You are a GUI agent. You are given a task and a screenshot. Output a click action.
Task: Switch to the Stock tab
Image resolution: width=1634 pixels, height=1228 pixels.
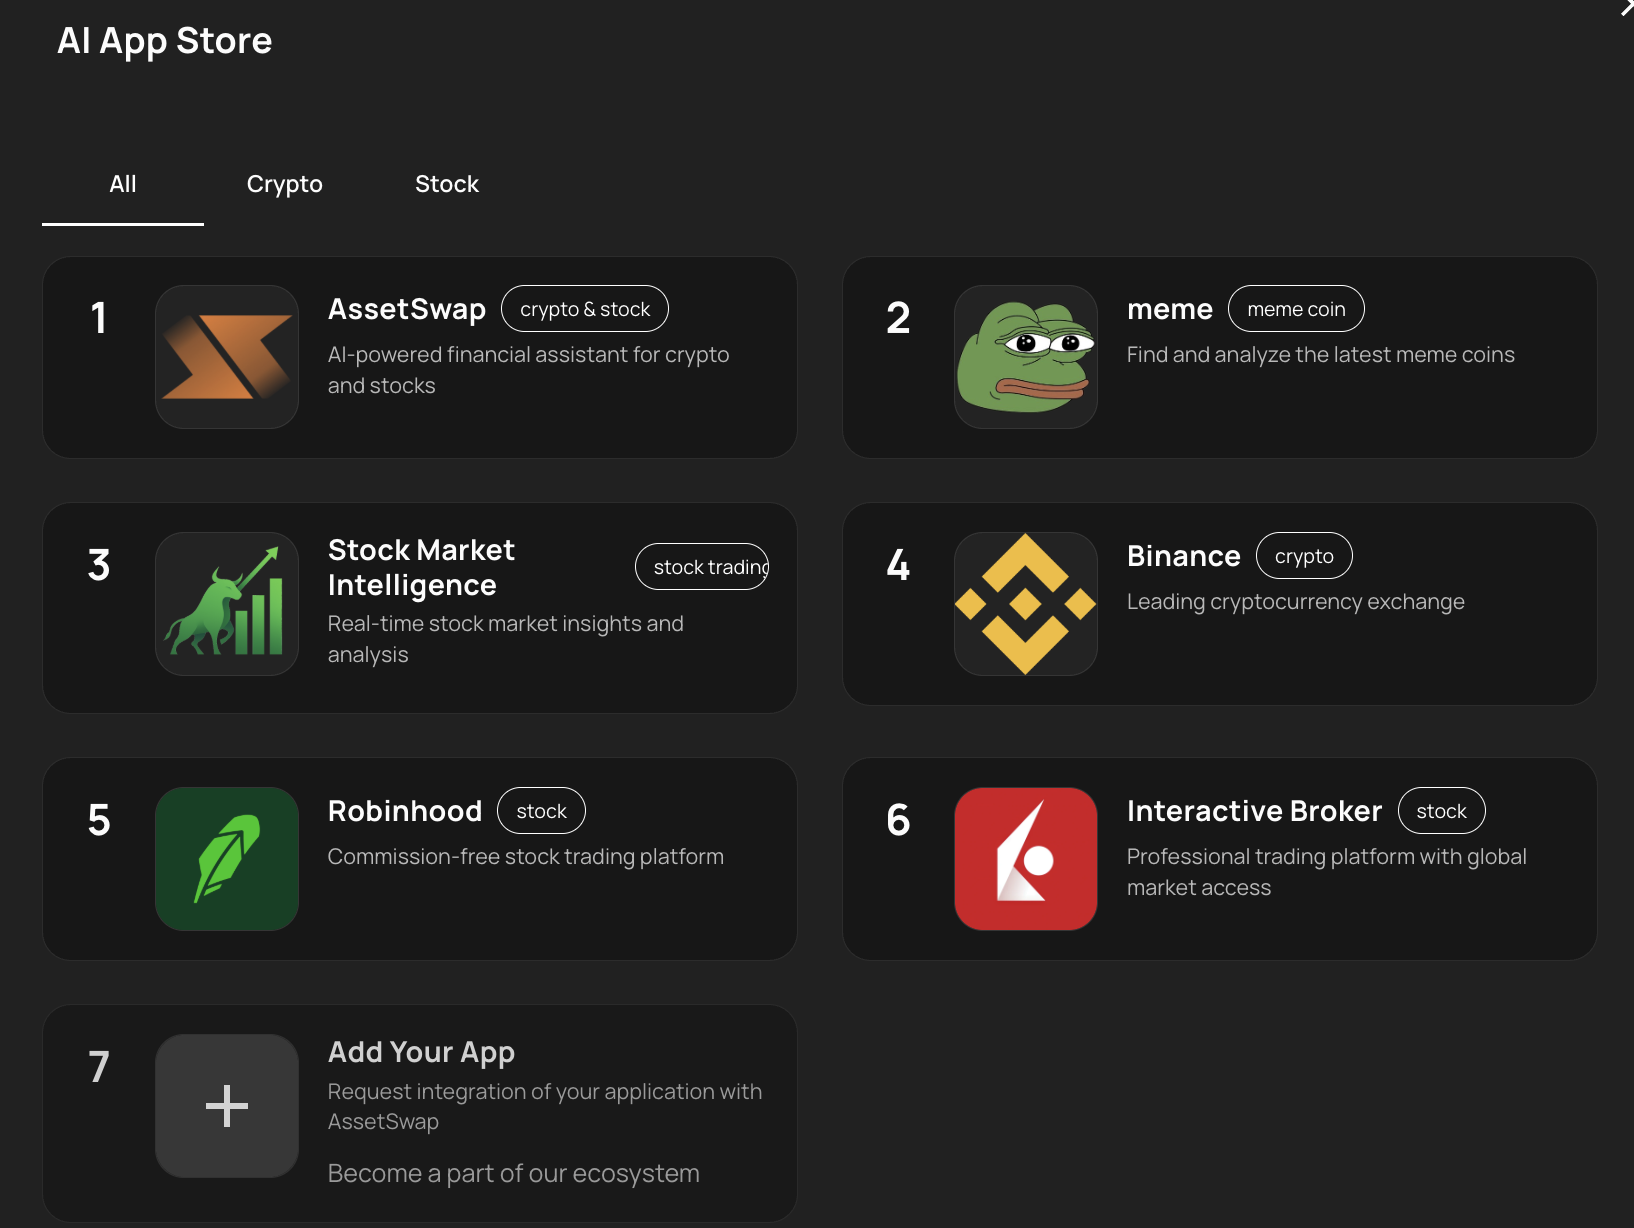(446, 184)
